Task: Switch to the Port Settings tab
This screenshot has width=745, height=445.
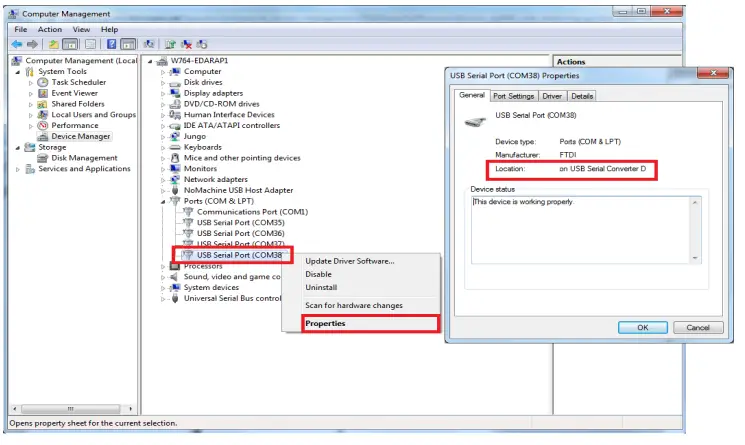Action: tap(514, 96)
